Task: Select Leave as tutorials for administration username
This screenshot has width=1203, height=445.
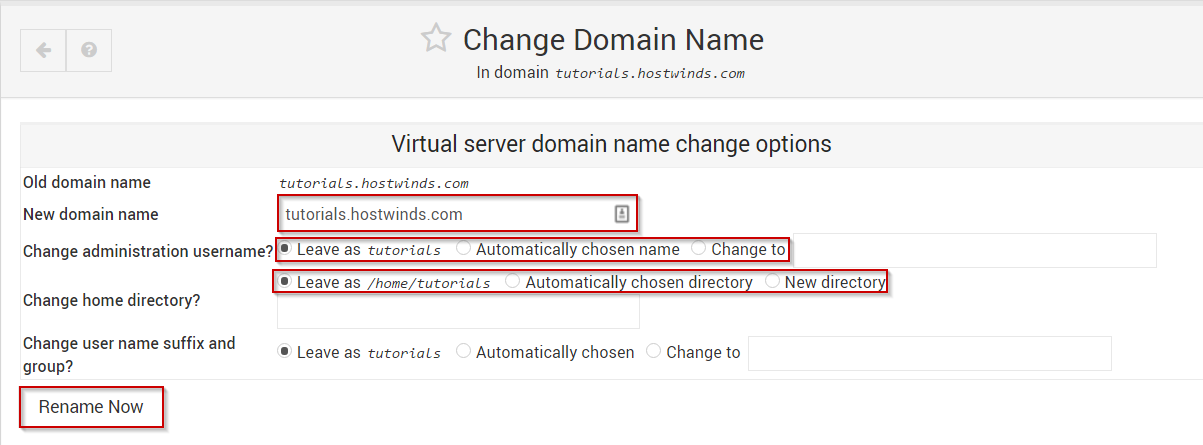Action: click(x=286, y=248)
